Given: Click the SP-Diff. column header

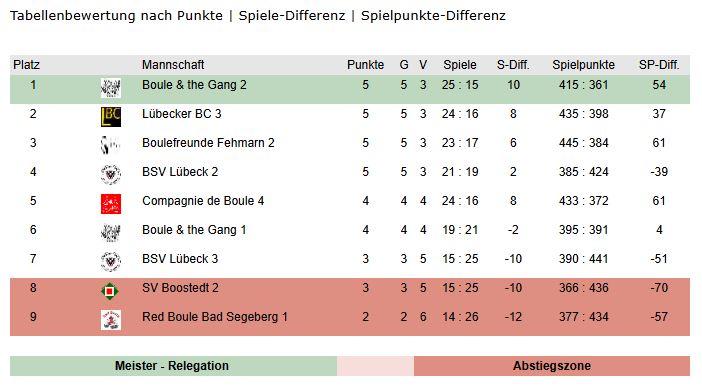Looking at the screenshot, I should point(659,65).
